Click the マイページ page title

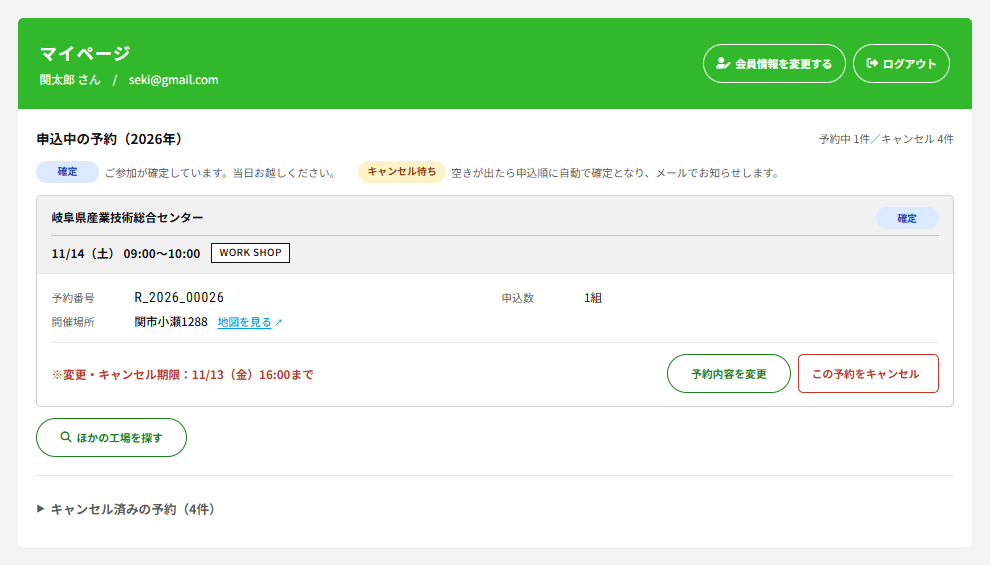click(x=85, y=53)
